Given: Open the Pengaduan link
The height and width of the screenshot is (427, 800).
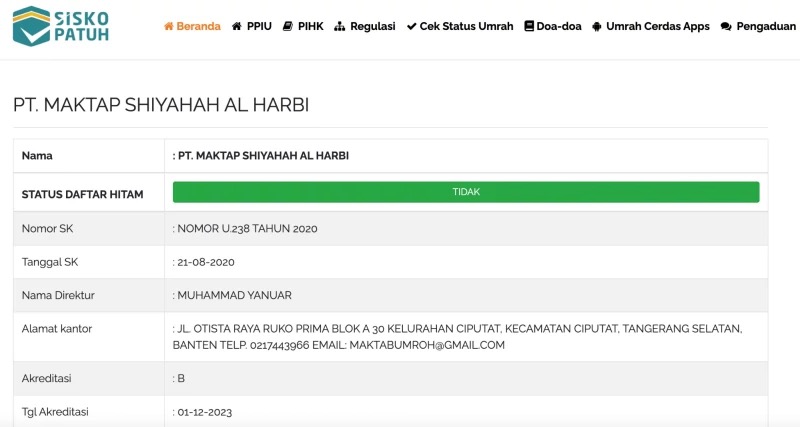Looking at the screenshot, I should [x=766, y=26].
